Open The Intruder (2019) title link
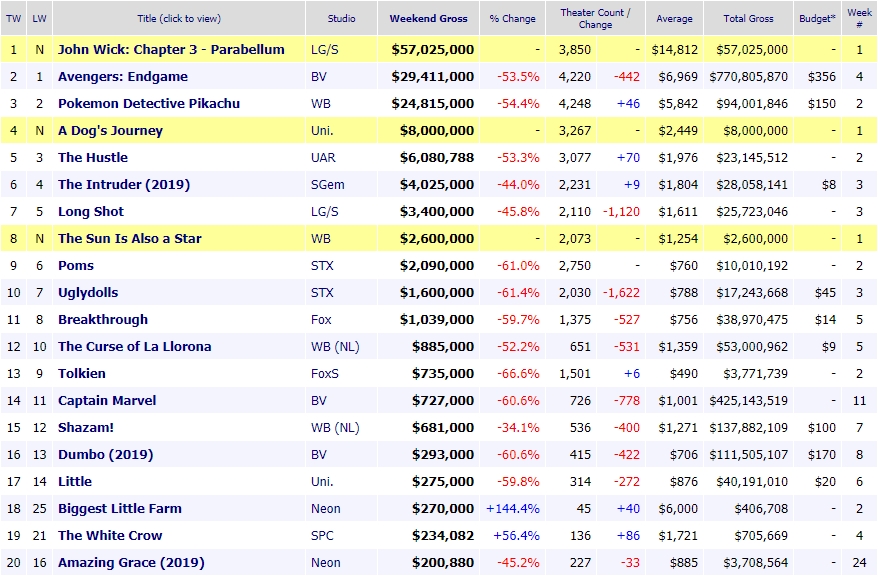Image resolution: width=878 pixels, height=578 pixels. pyautogui.click(x=124, y=184)
